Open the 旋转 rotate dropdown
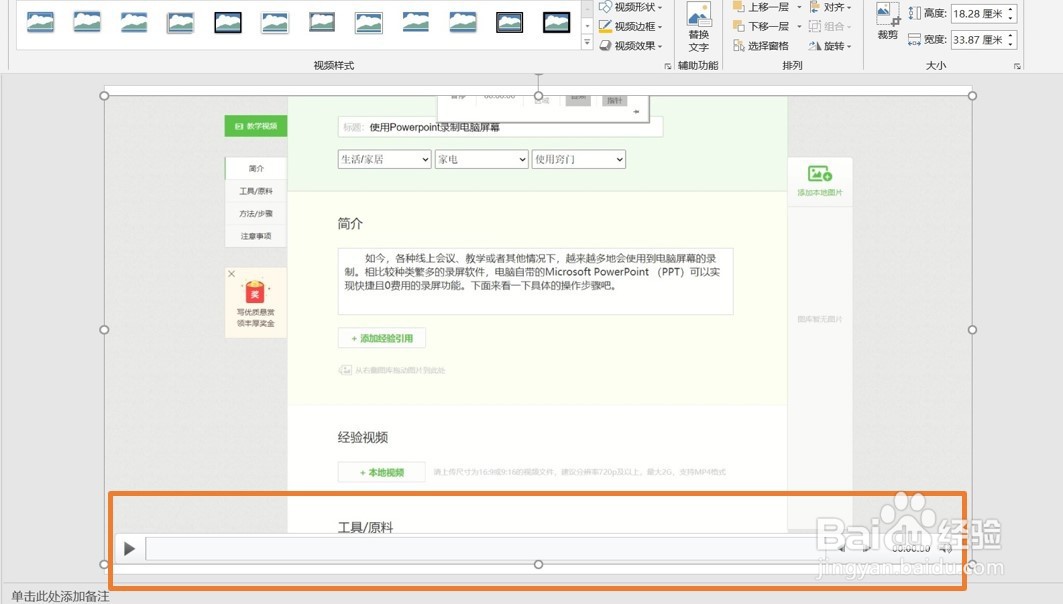The height and width of the screenshot is (604, 1063). [830, 45]
